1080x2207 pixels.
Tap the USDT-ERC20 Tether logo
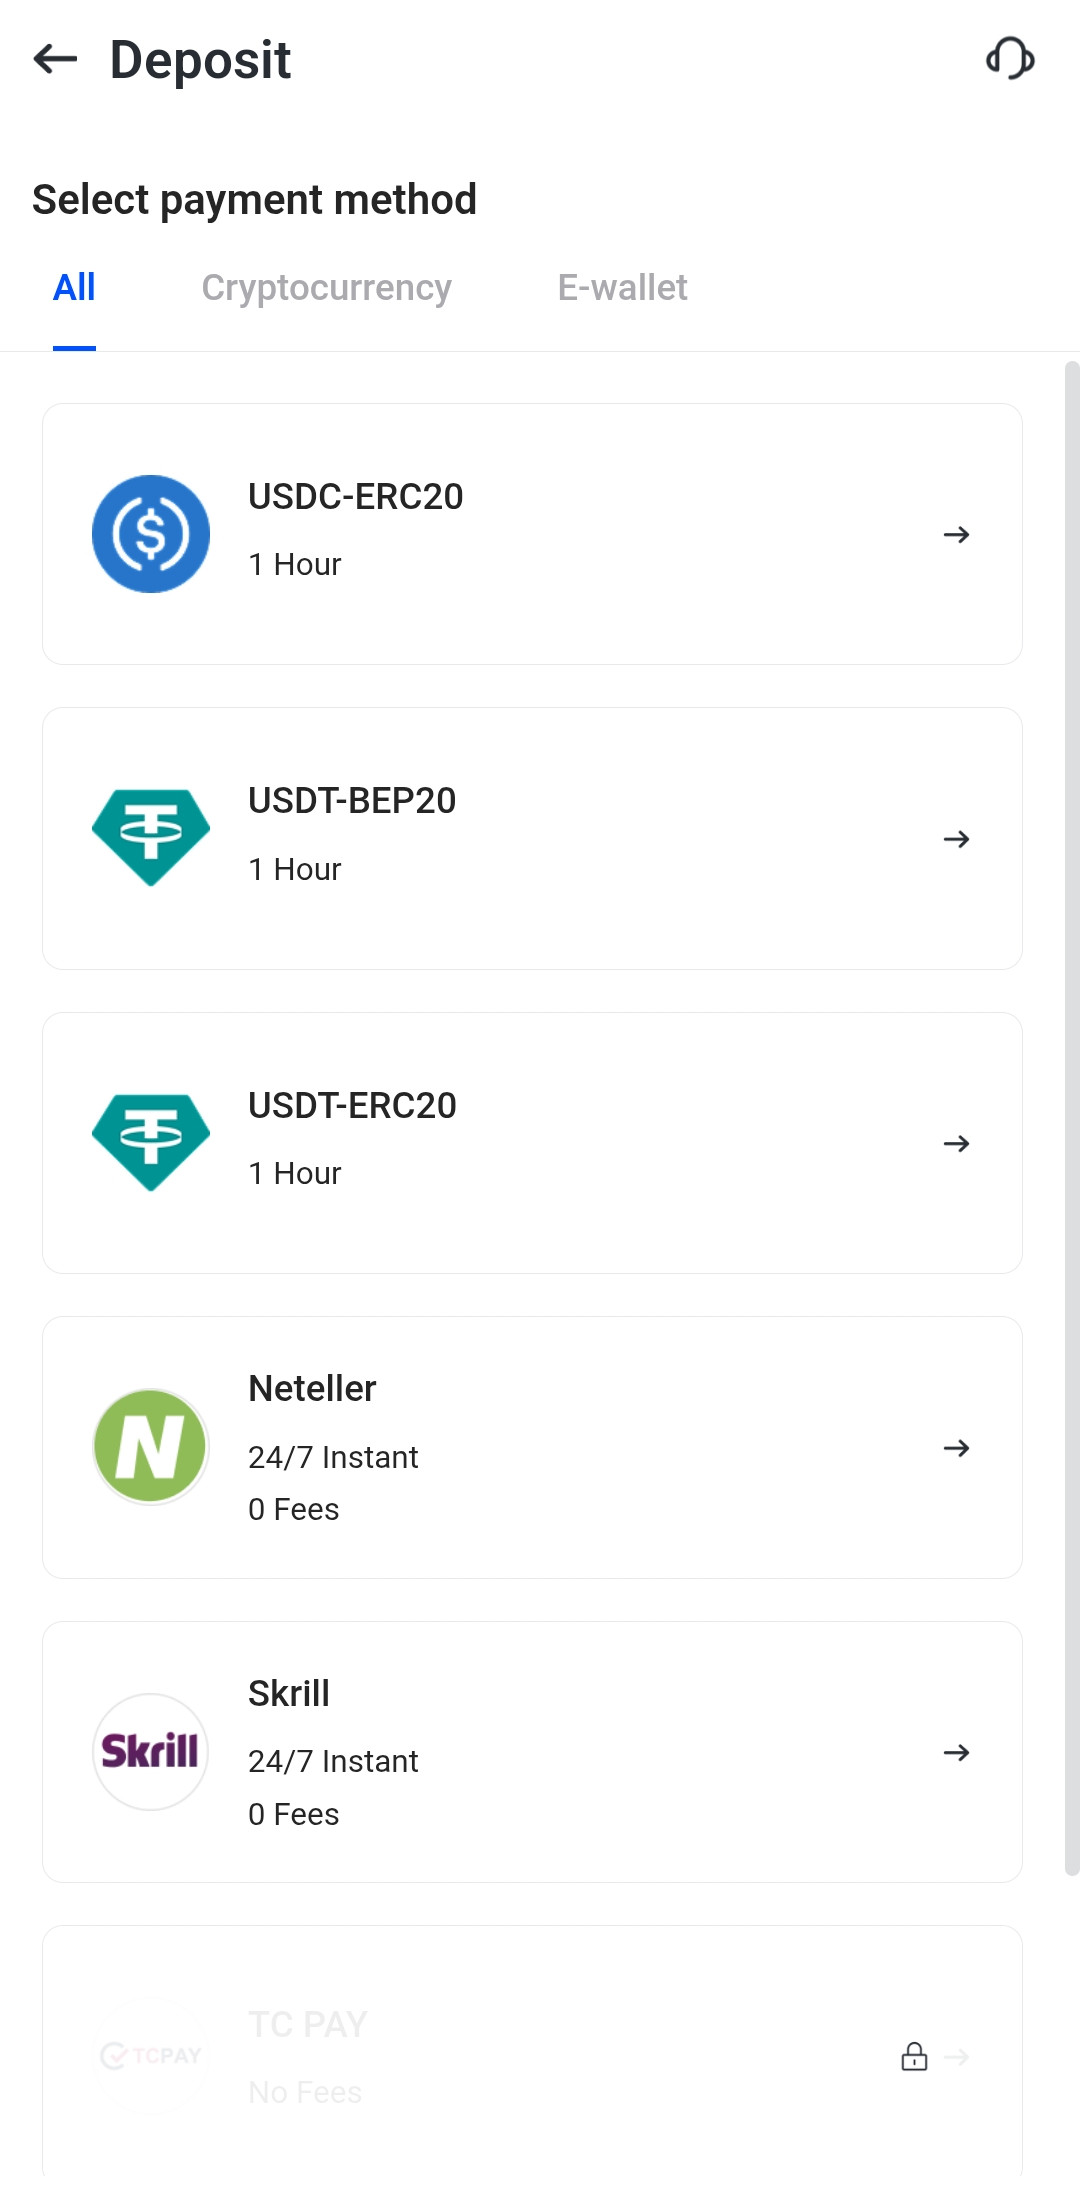pyautogui.click(x=151, y=1143)
